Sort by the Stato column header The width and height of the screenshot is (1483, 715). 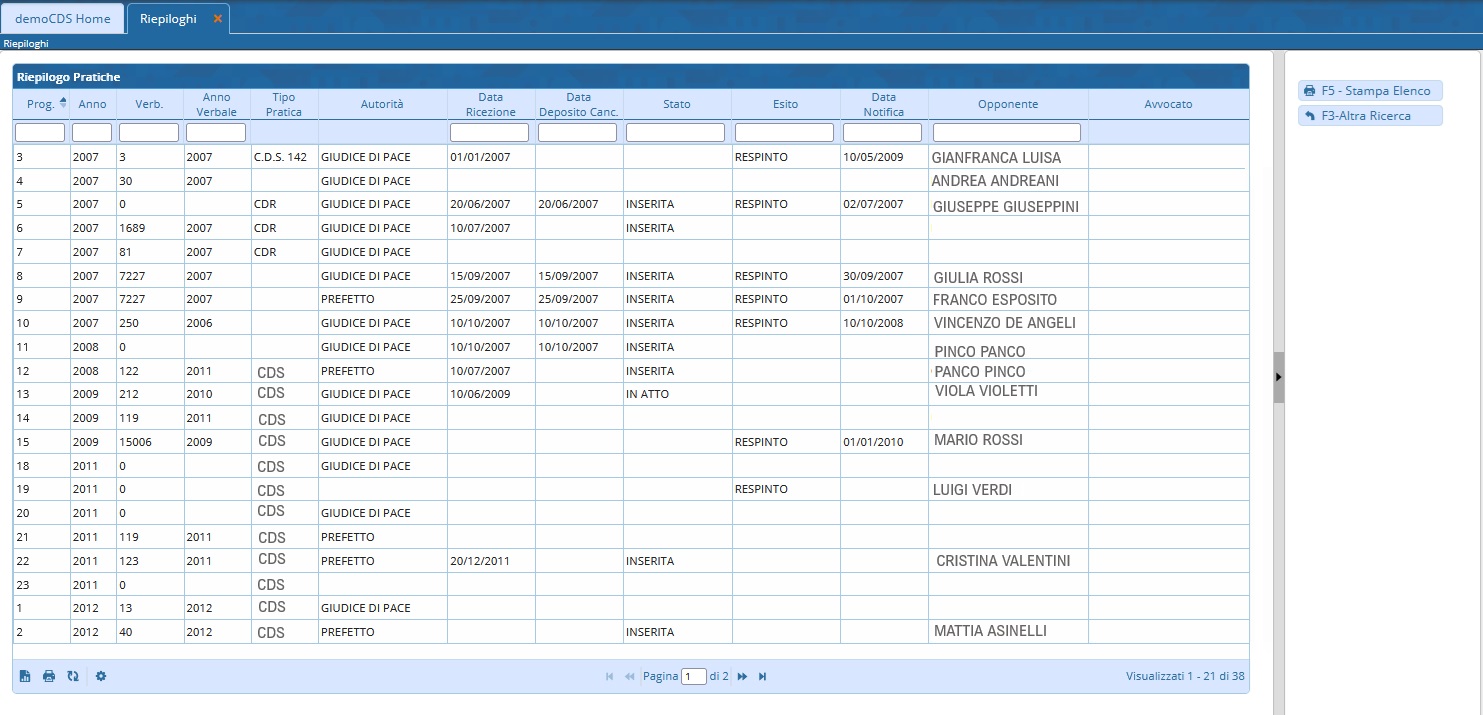tap(676, 104)
